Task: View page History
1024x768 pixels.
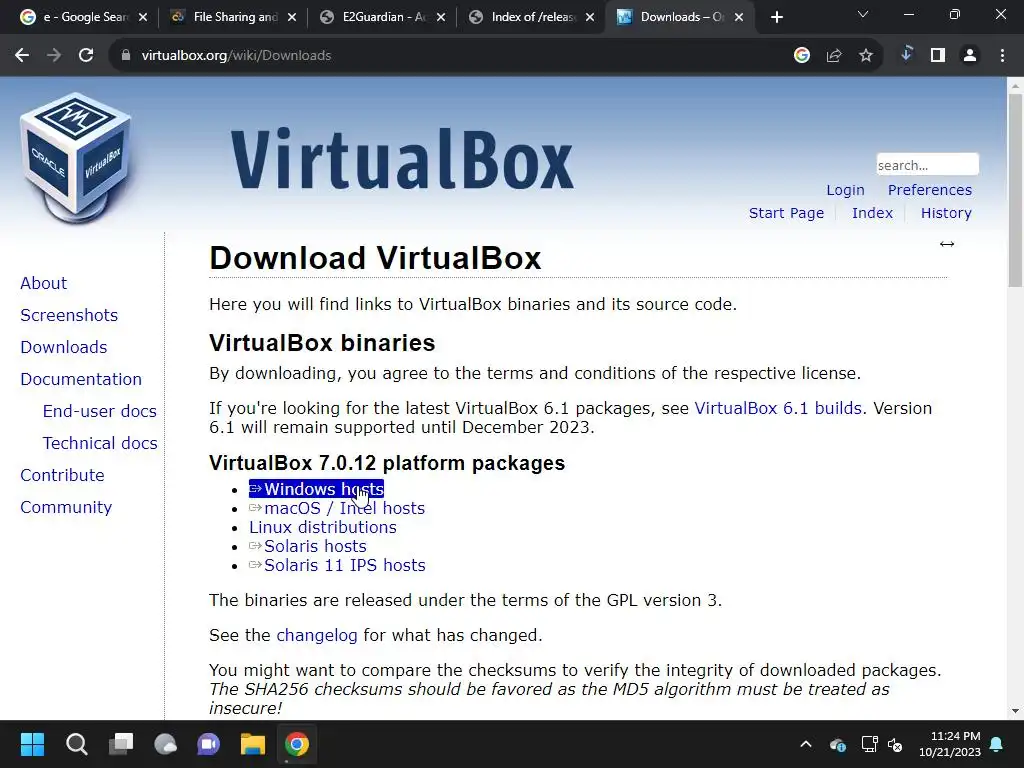Action: pos(946,213)
